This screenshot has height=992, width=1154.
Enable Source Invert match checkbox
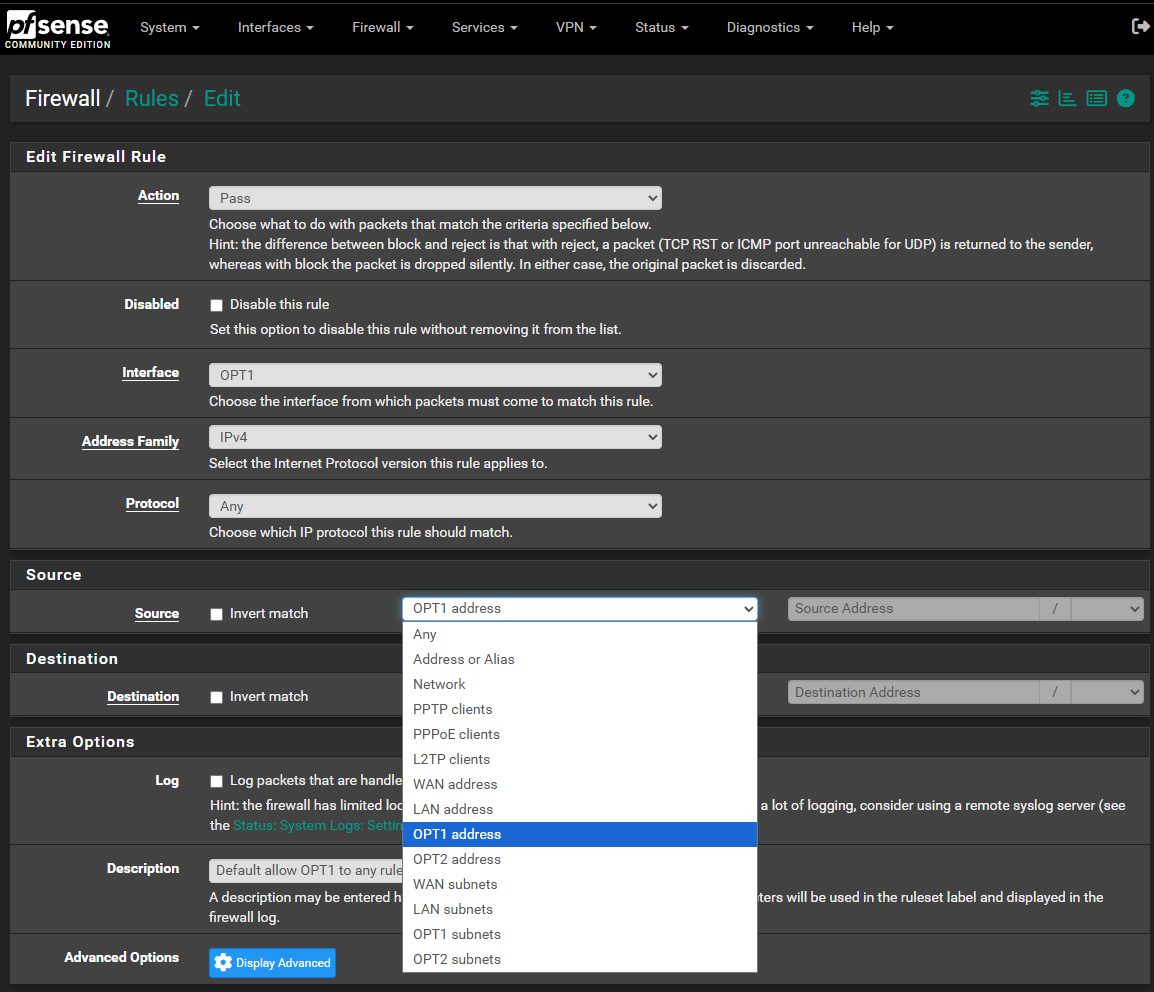point(216,614)
